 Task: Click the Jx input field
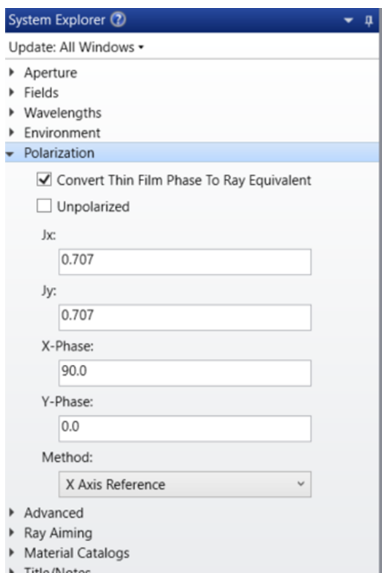tap(185, 262)
